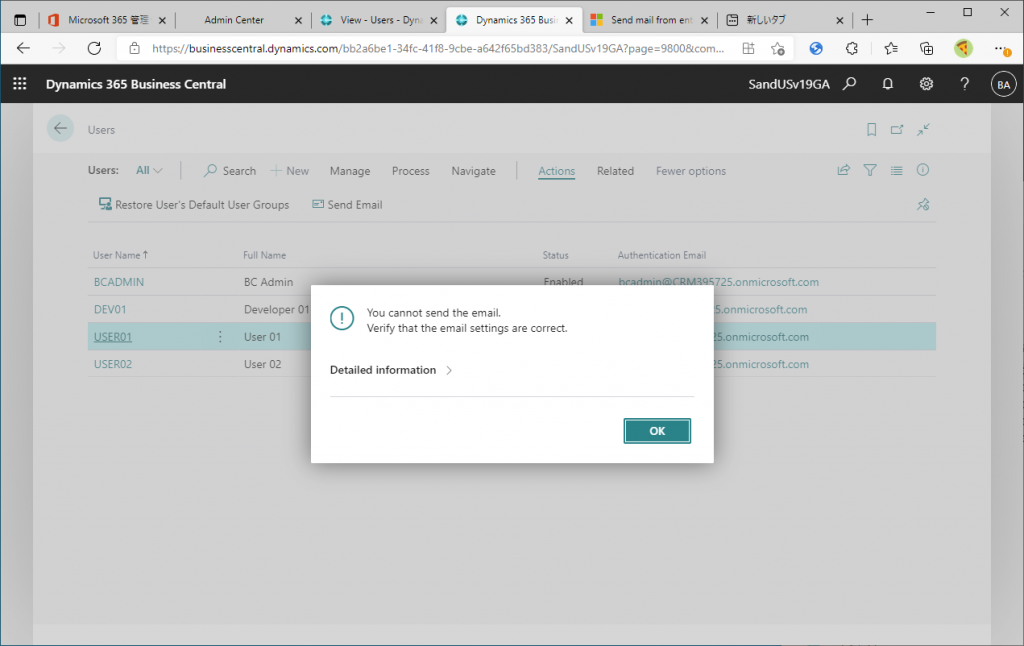
Task: Open the FactBox information icon
Action: pos(923,170)
